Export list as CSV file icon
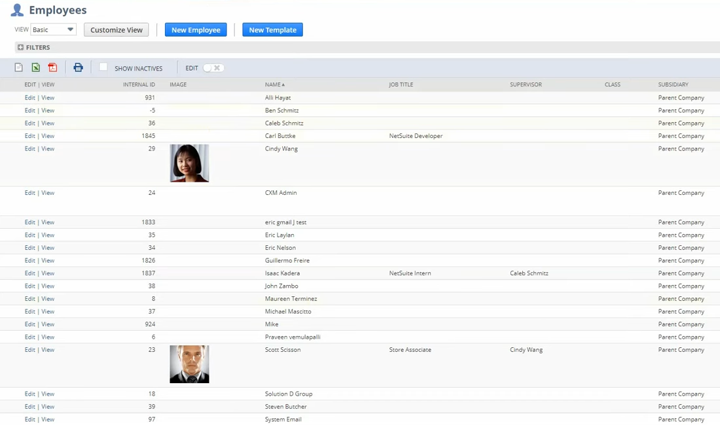This screenshot has width=720, height=425. click(x=18, y=67)
